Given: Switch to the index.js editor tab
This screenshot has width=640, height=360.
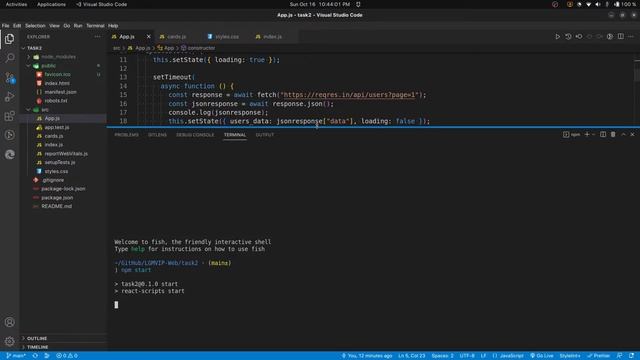Looking at the screenshot, I should pos(272,37).
